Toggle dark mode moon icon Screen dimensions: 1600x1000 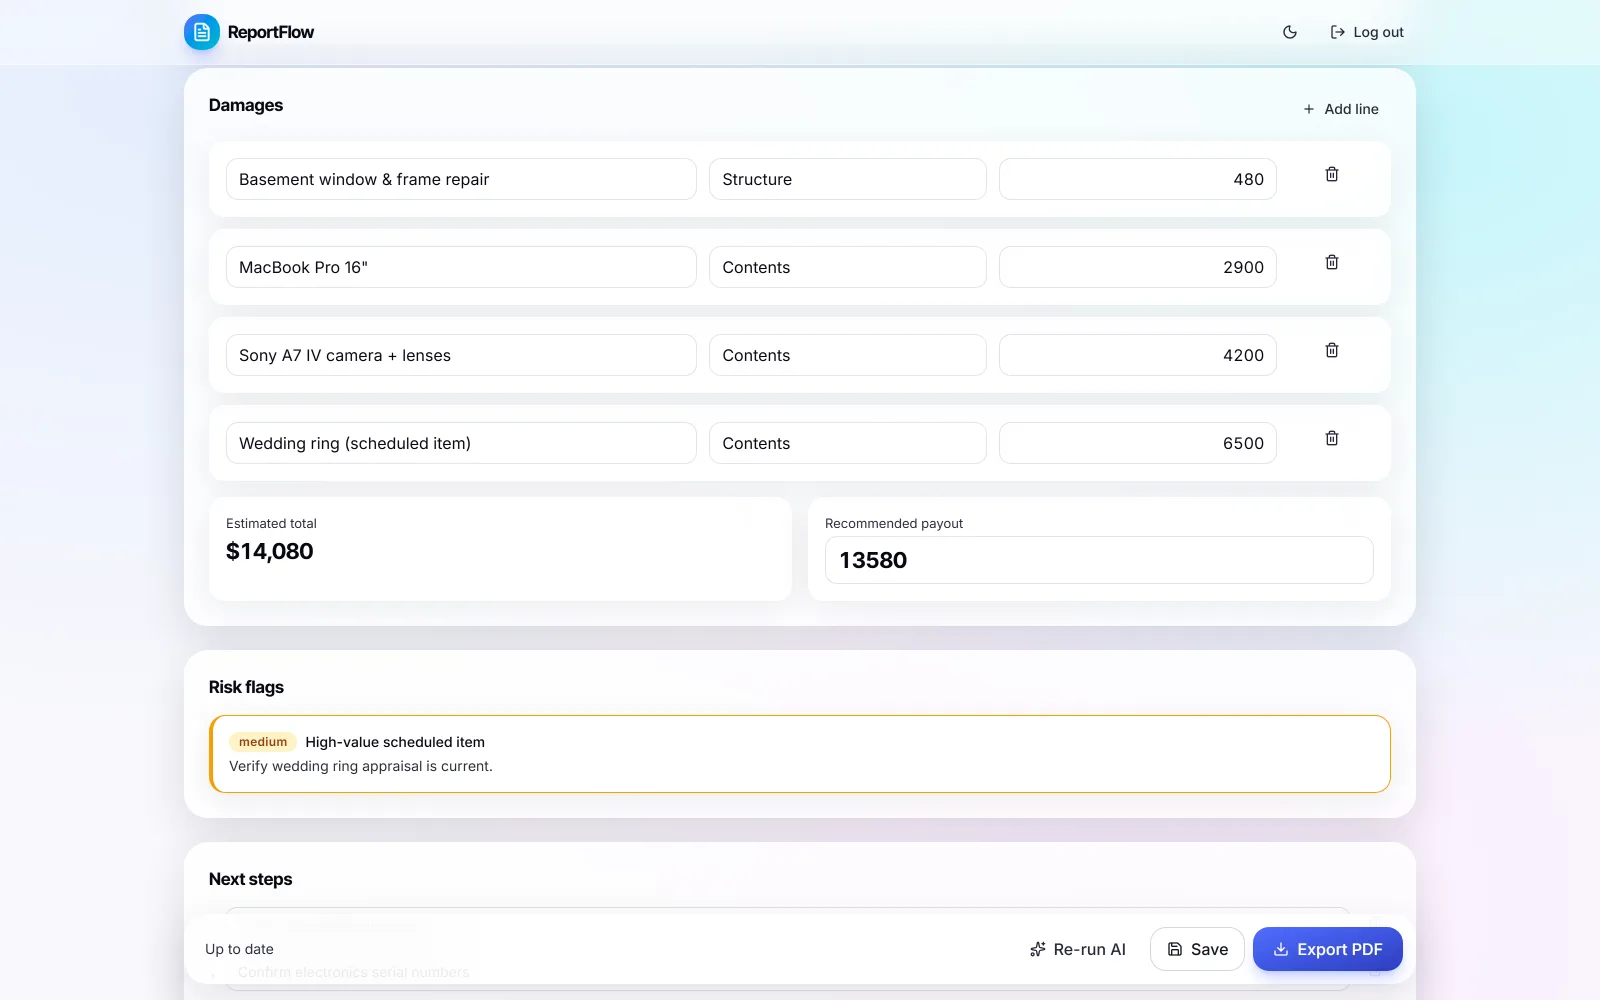(1290, 32)
